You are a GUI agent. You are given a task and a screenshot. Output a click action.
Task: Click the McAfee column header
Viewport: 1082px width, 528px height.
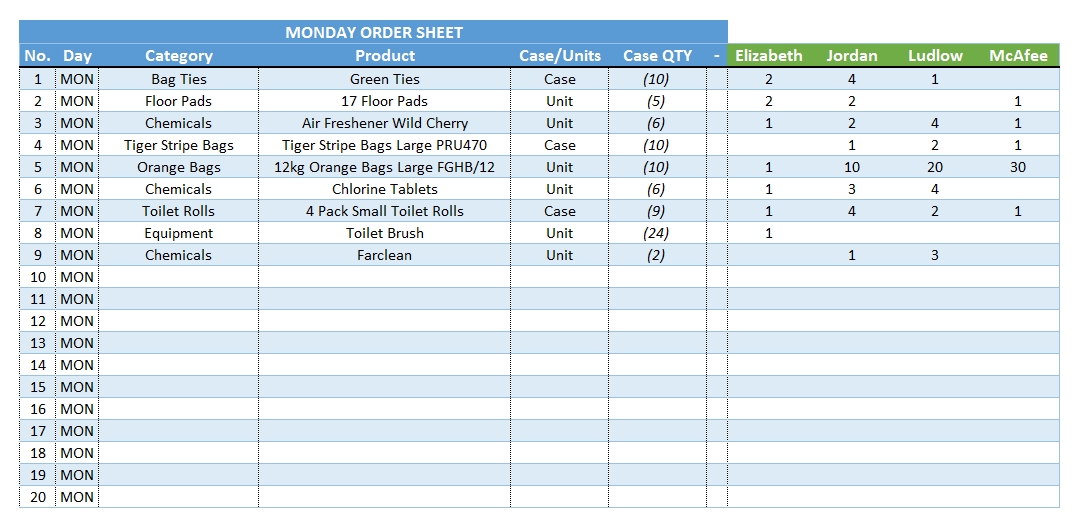pyautogui.click(x=1018, y=56)
